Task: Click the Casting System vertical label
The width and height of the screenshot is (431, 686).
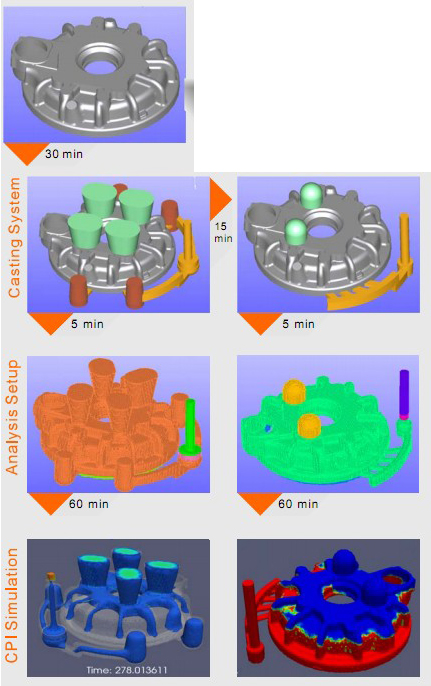Action: point(14,238)
